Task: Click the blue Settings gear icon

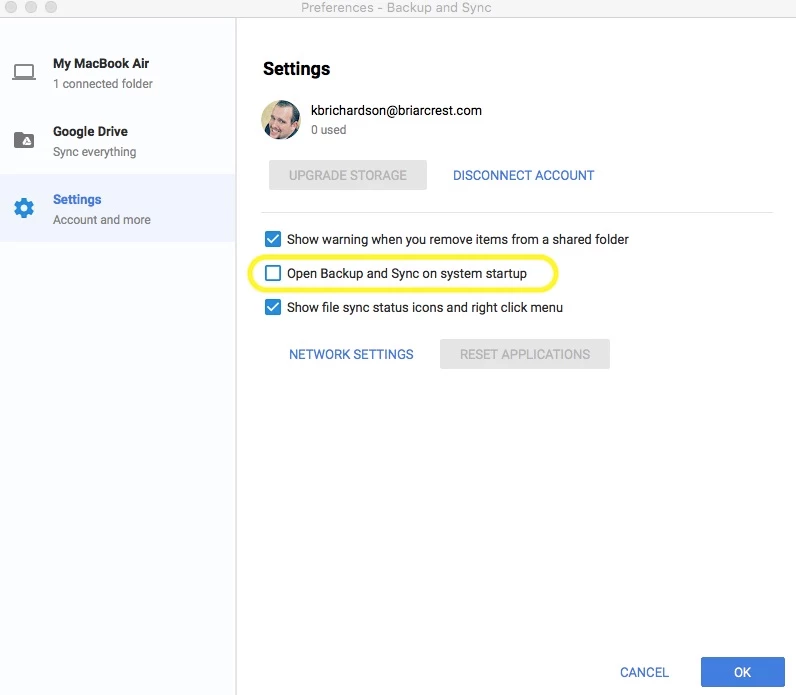Action: (x=24, y=208)
